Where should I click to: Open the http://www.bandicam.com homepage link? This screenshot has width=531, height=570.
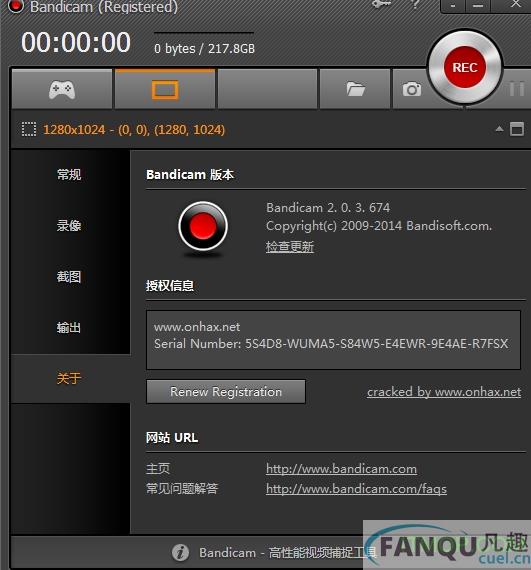tap(341, 469)
